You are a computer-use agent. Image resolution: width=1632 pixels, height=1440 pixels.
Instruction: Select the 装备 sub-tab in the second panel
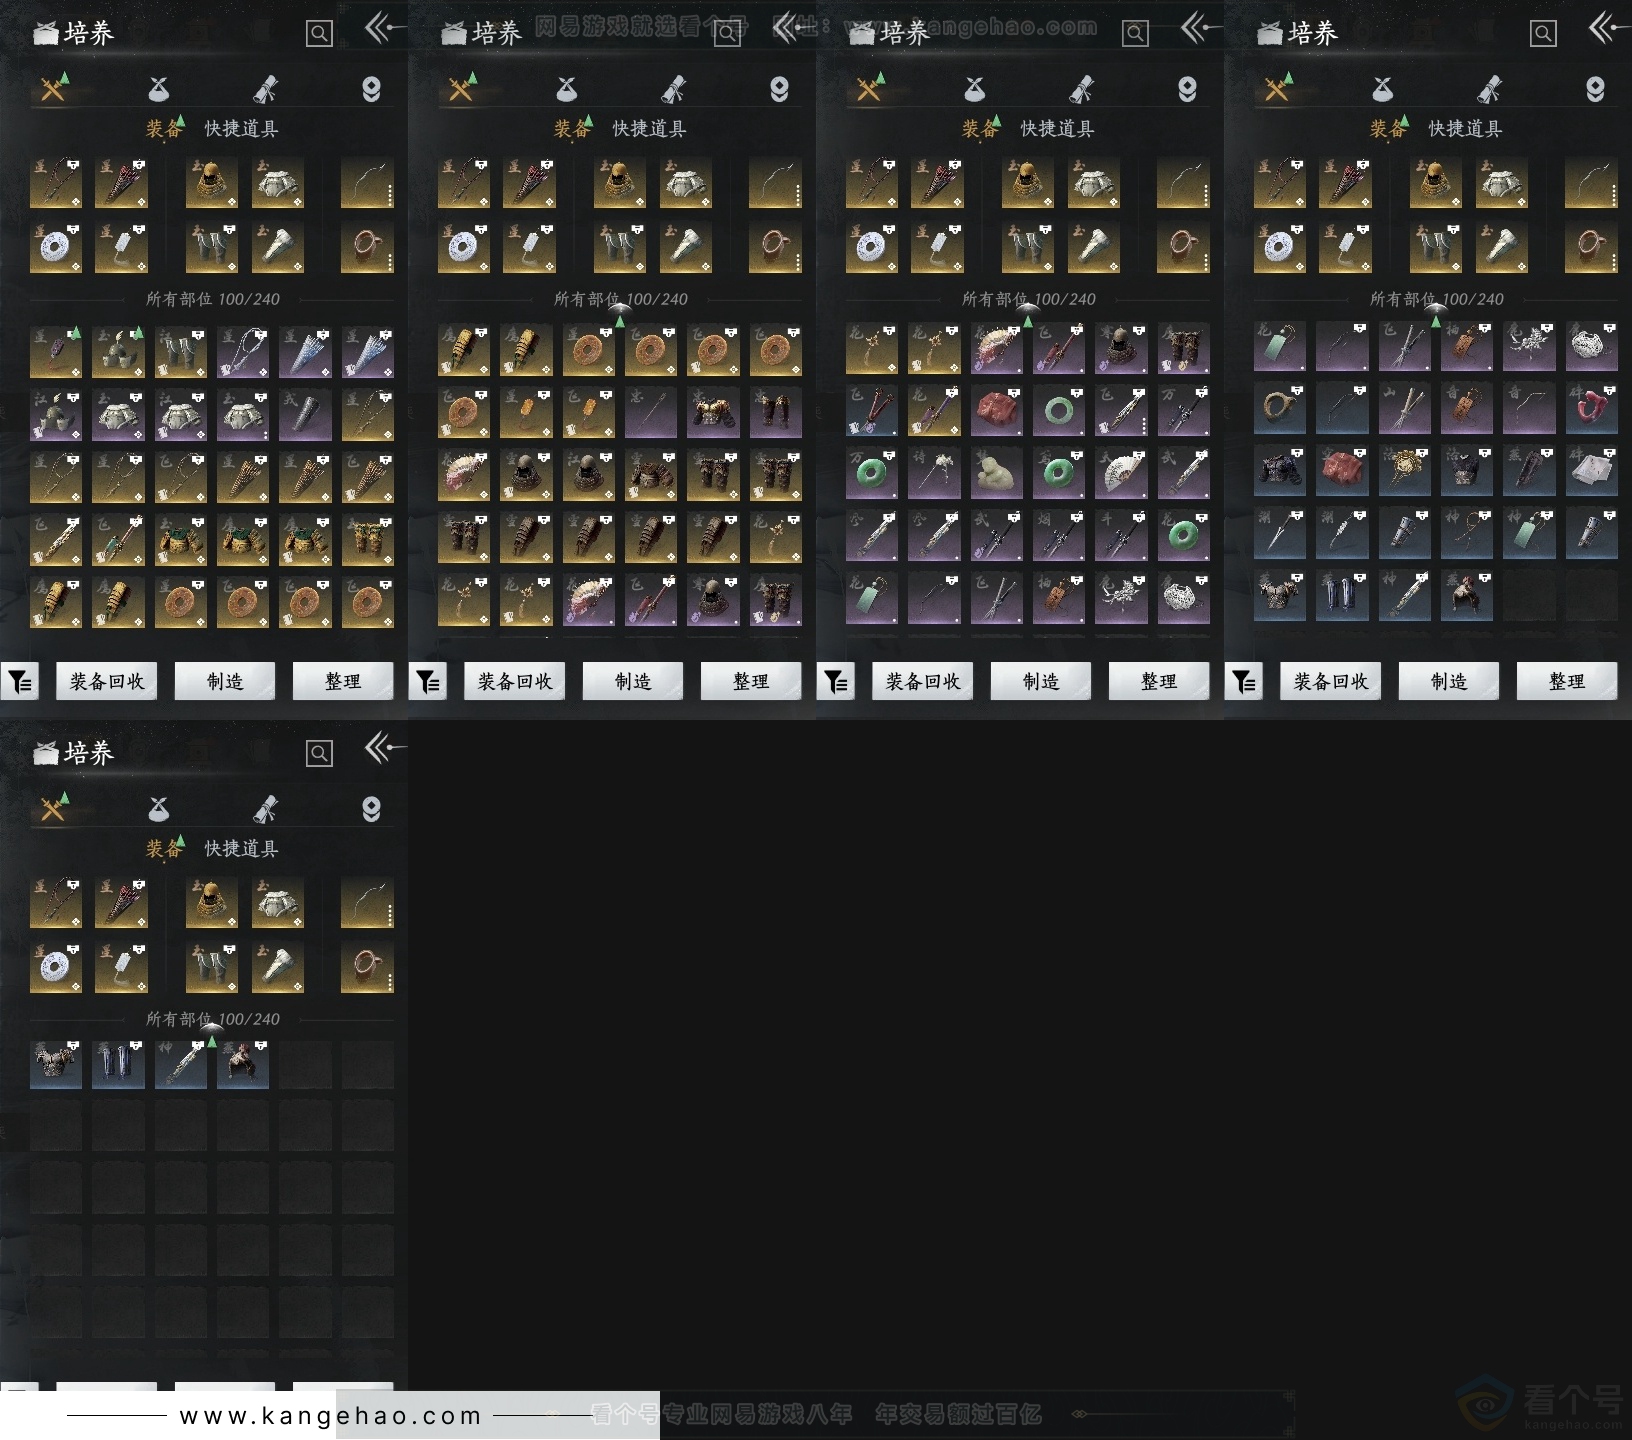[572, 129]
